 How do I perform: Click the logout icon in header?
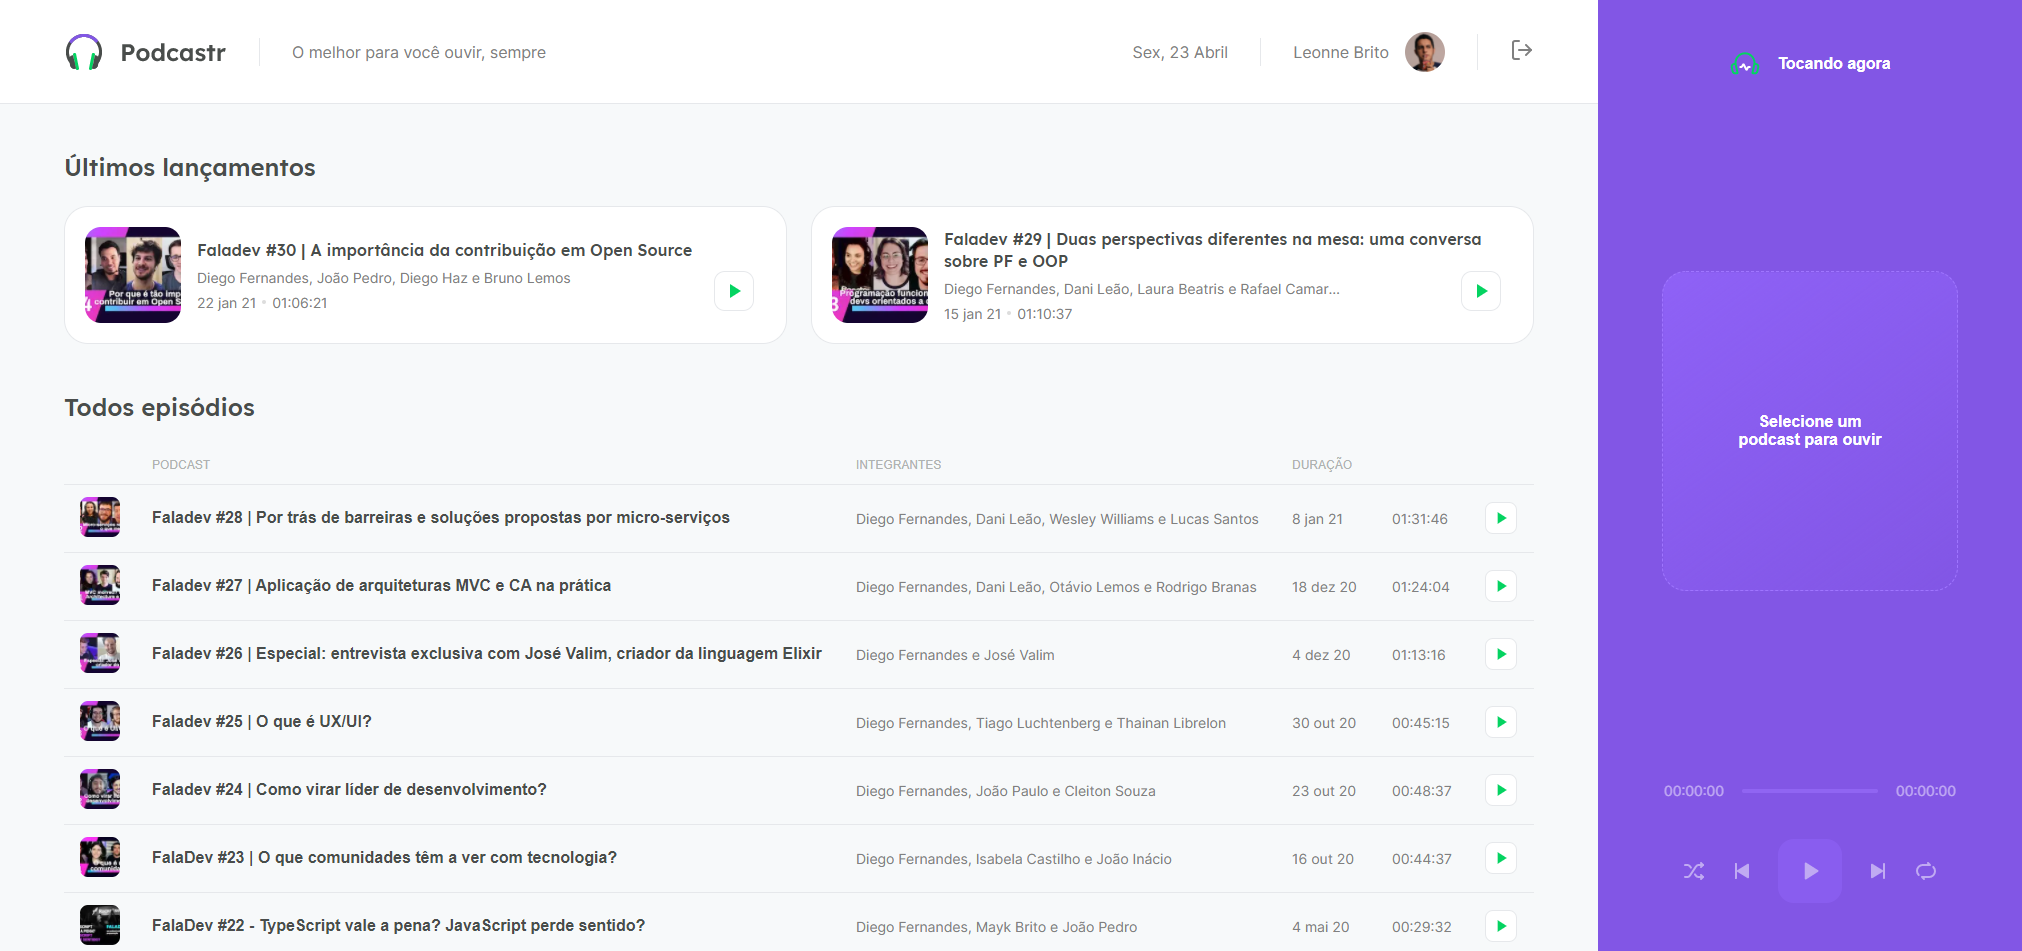click(1522, 50)
